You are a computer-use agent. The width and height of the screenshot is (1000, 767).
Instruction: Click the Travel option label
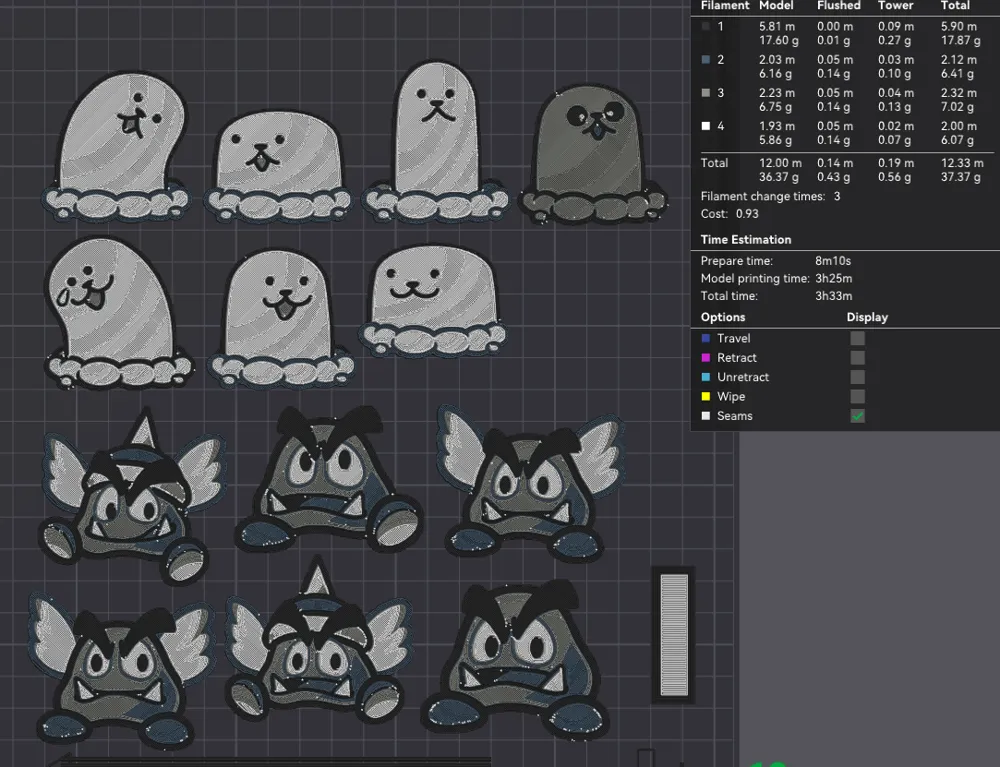click(x=733, y=339)
